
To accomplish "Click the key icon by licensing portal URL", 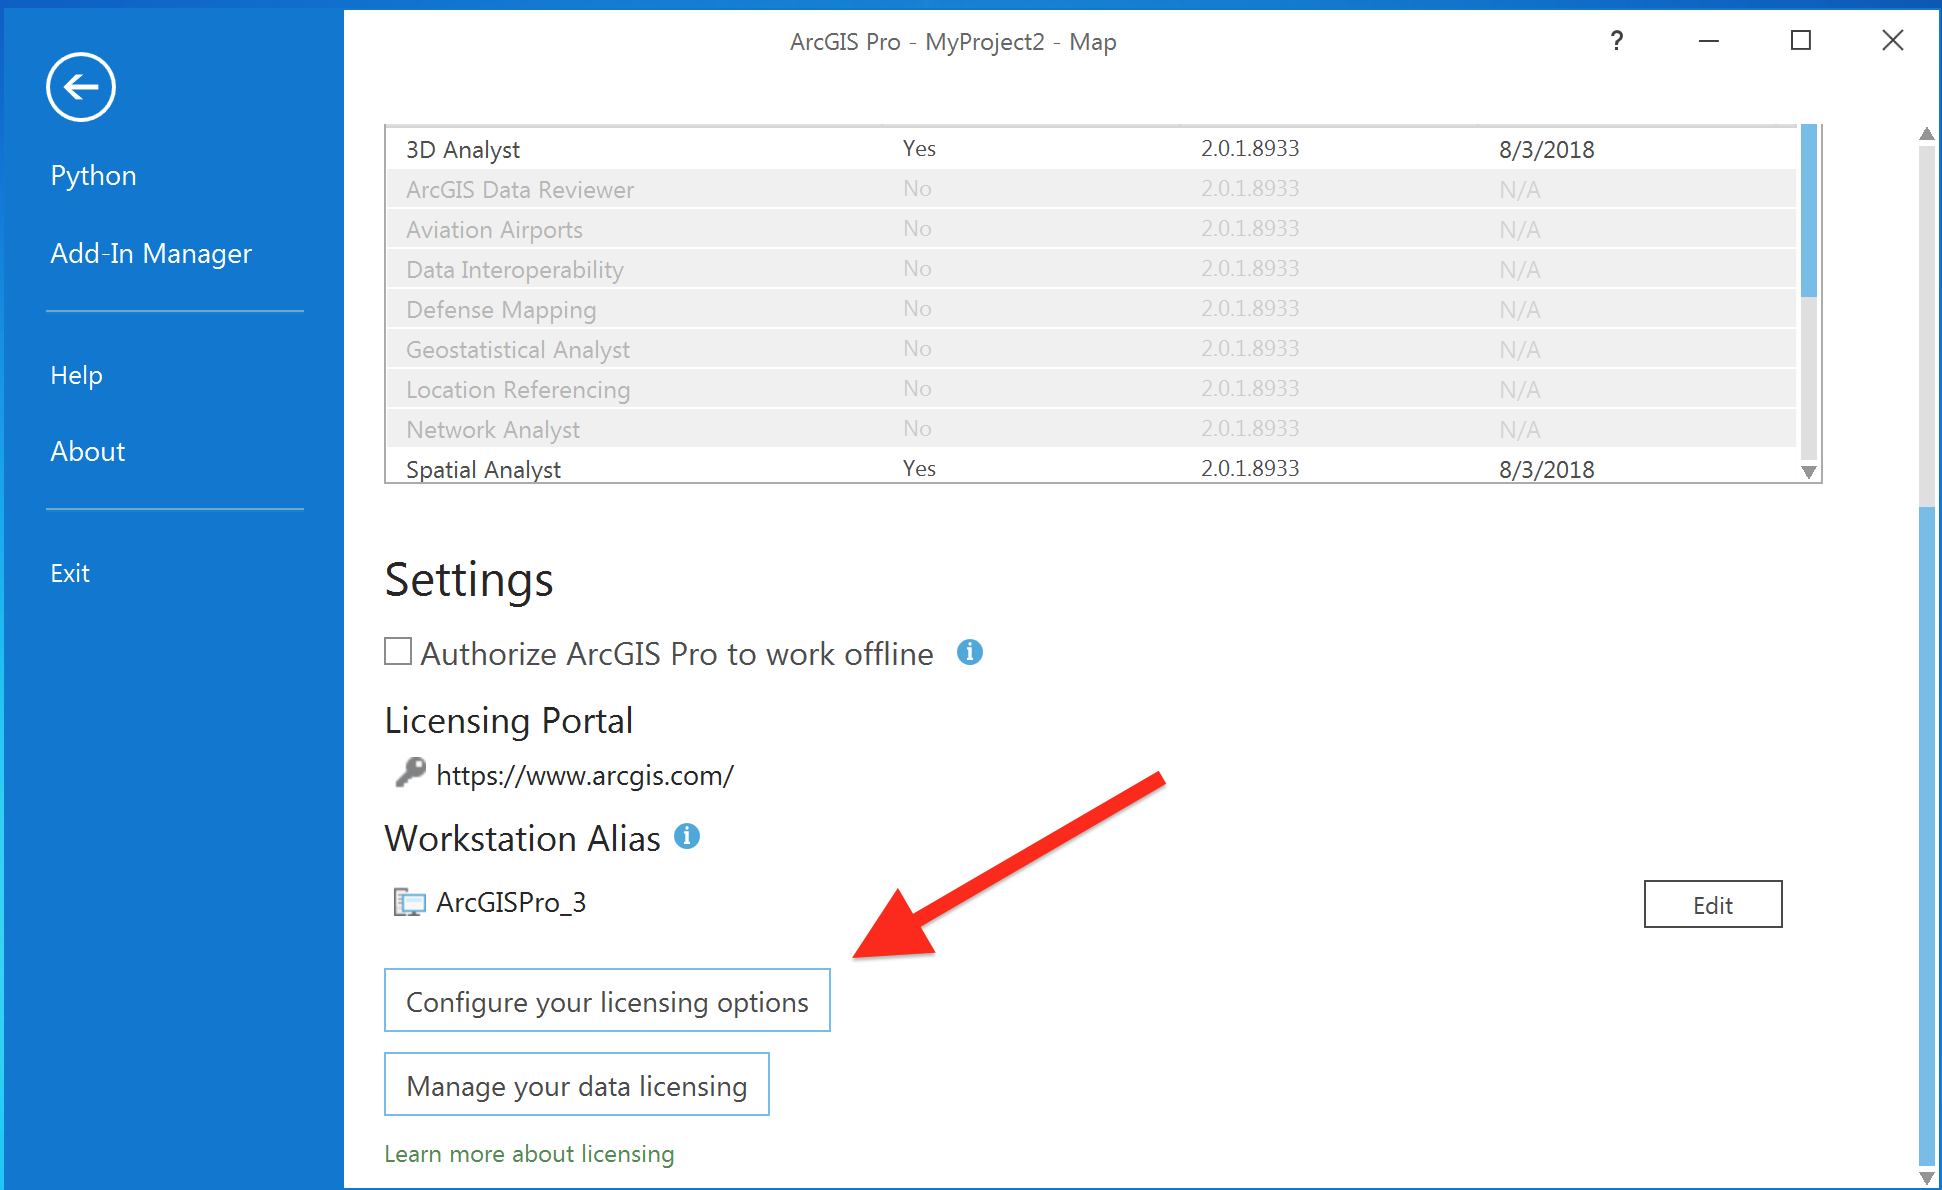I will click(x=409, y=773).
